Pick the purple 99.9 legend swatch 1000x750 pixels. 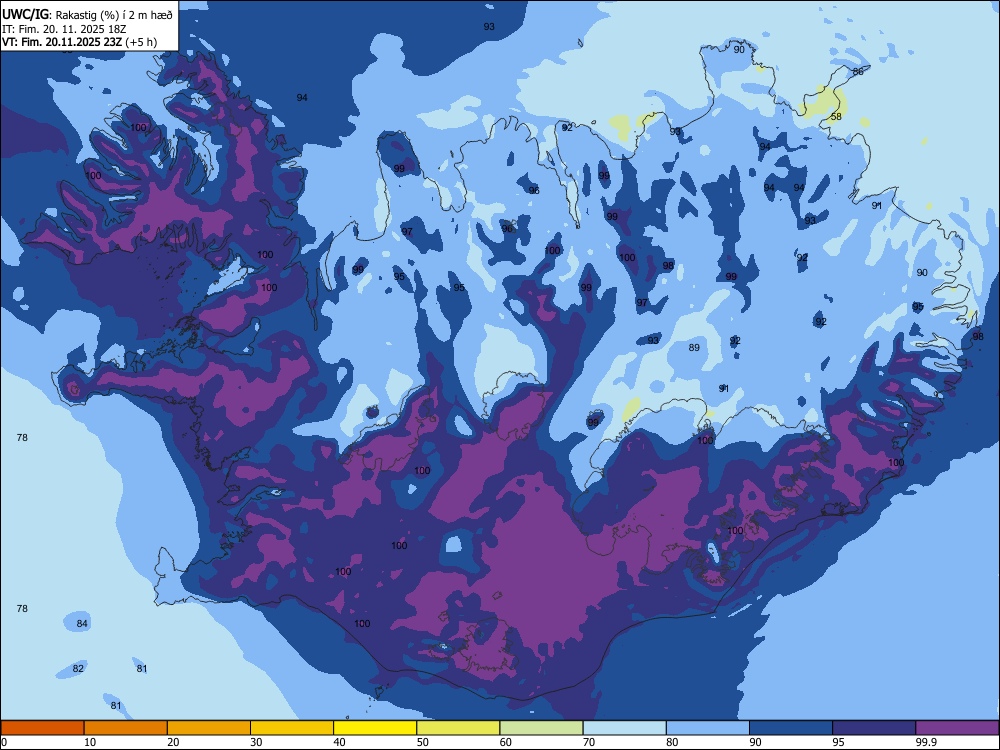(957, 728)
